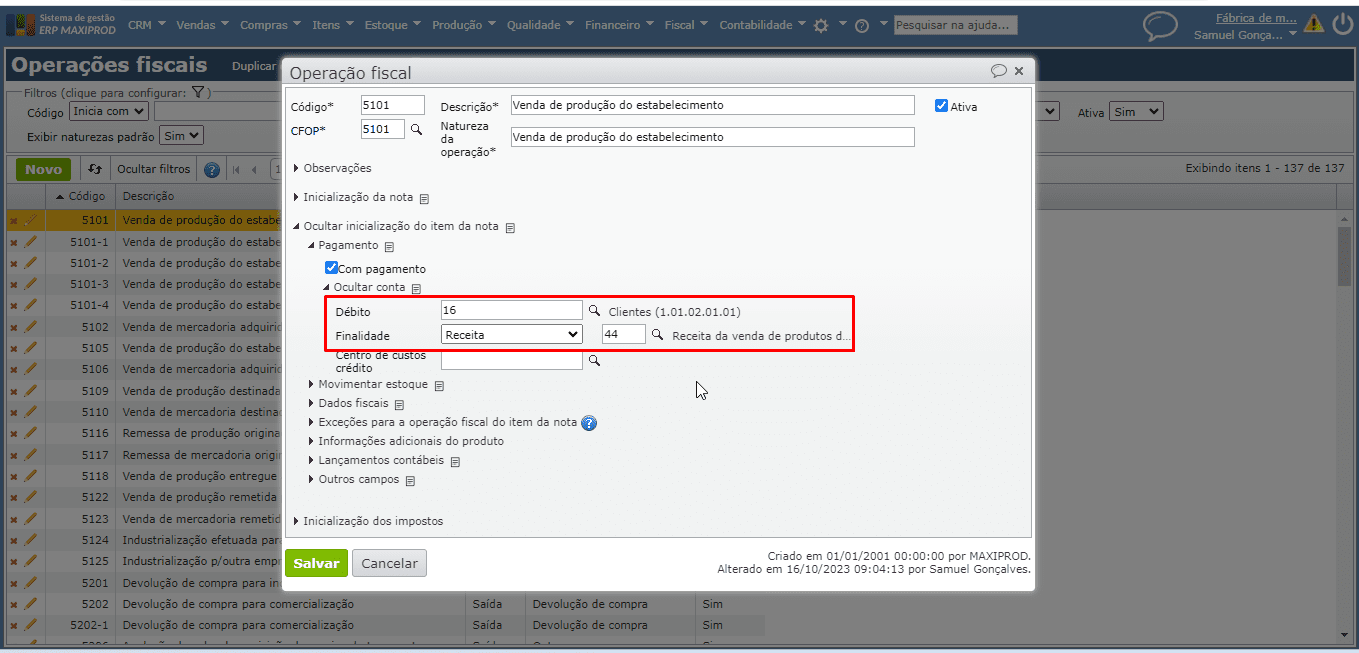This screenshot has width=1359, height=653.
Task: Click Ocultar filtros button
Action: click(153, 169)
